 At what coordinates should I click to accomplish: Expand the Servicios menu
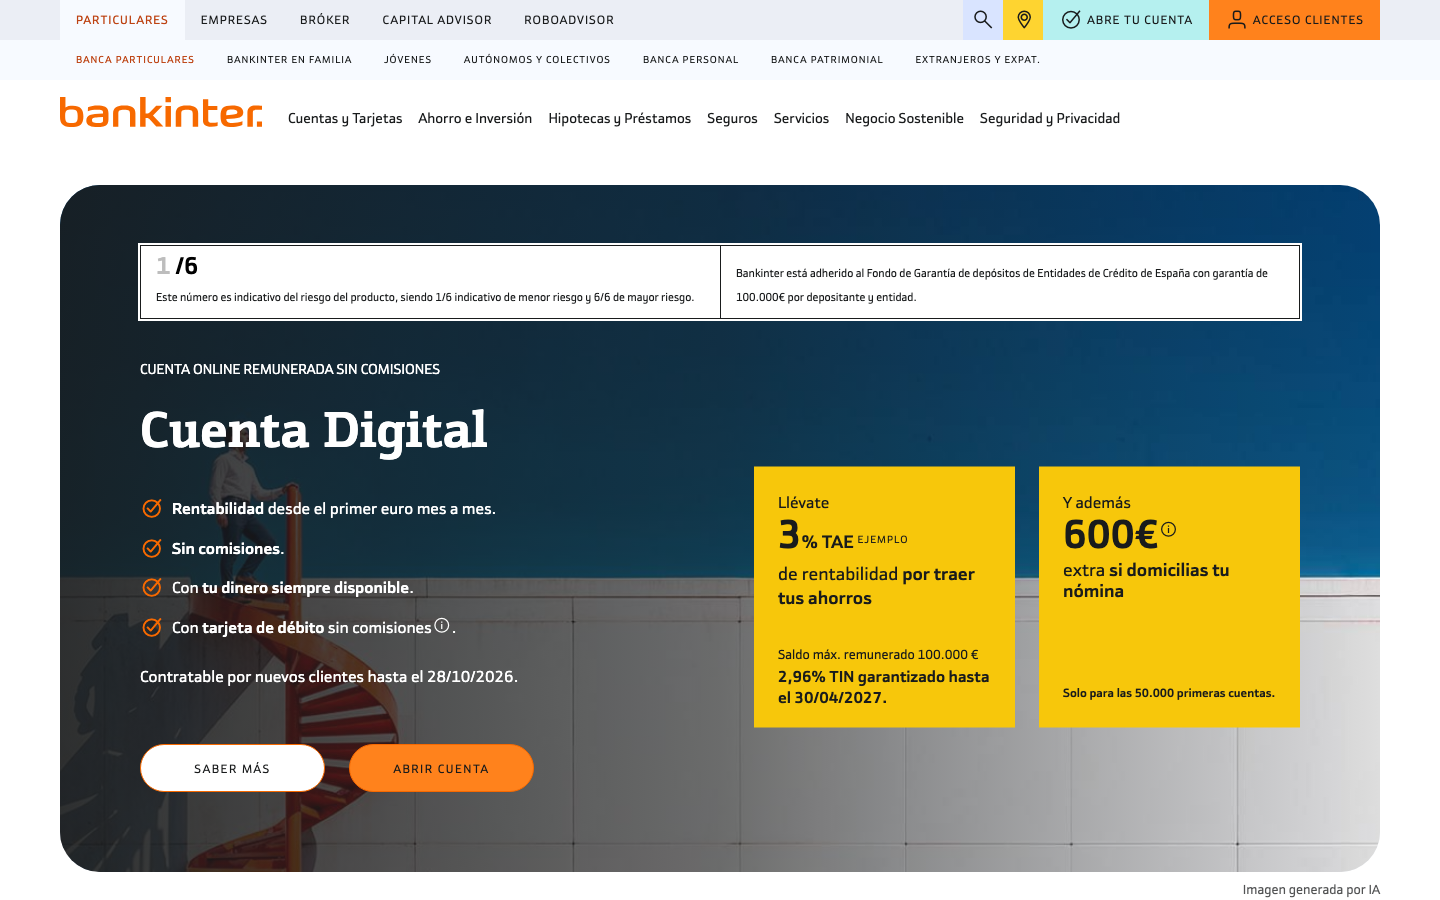(x=801, y=118)
